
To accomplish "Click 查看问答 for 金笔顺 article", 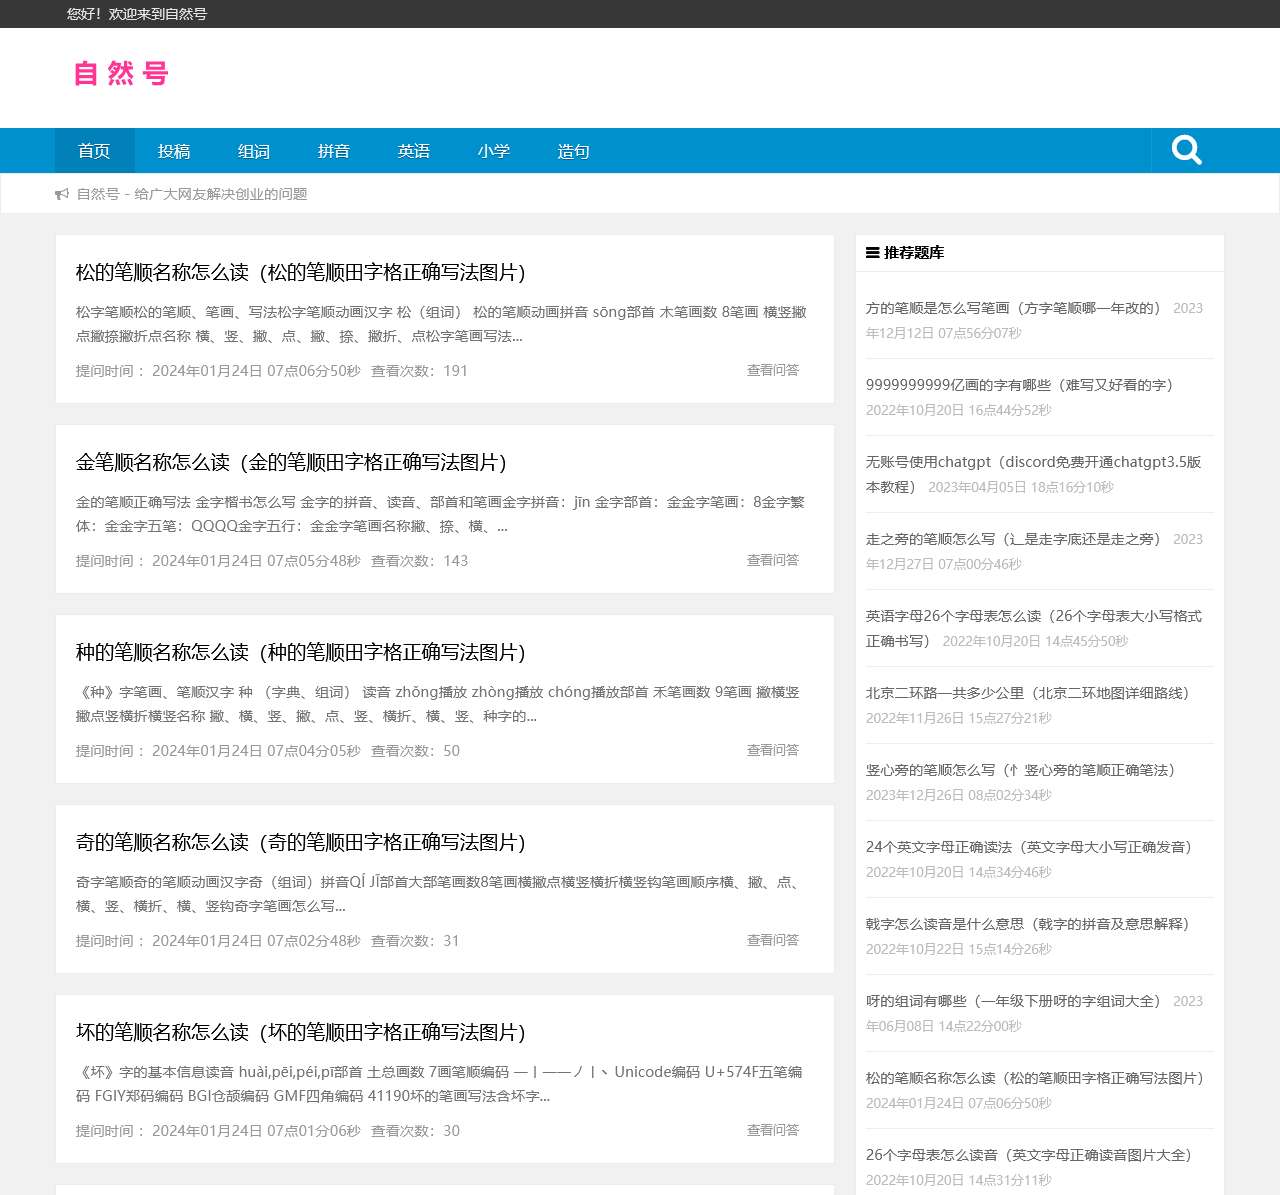I will (x=772, y=560).
